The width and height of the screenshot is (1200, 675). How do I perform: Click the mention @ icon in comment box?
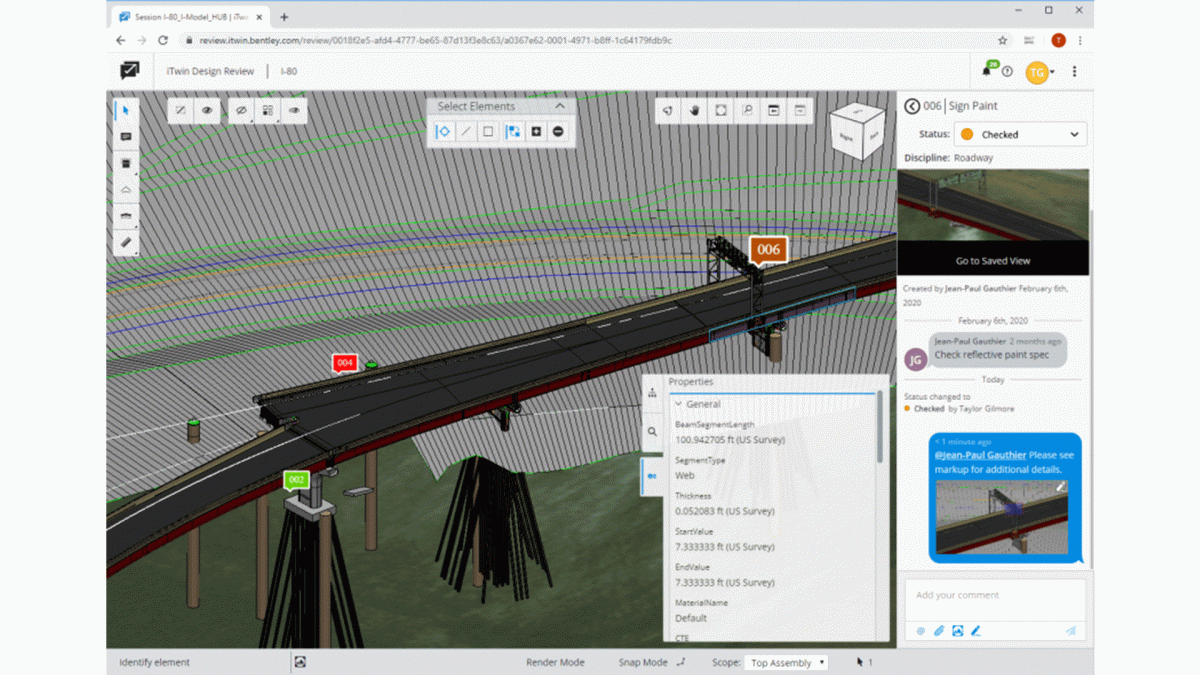[x=920, y=631]
